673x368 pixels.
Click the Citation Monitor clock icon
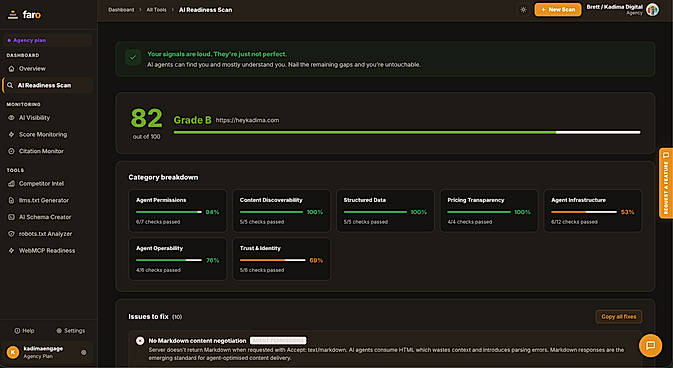coord(12,151)
